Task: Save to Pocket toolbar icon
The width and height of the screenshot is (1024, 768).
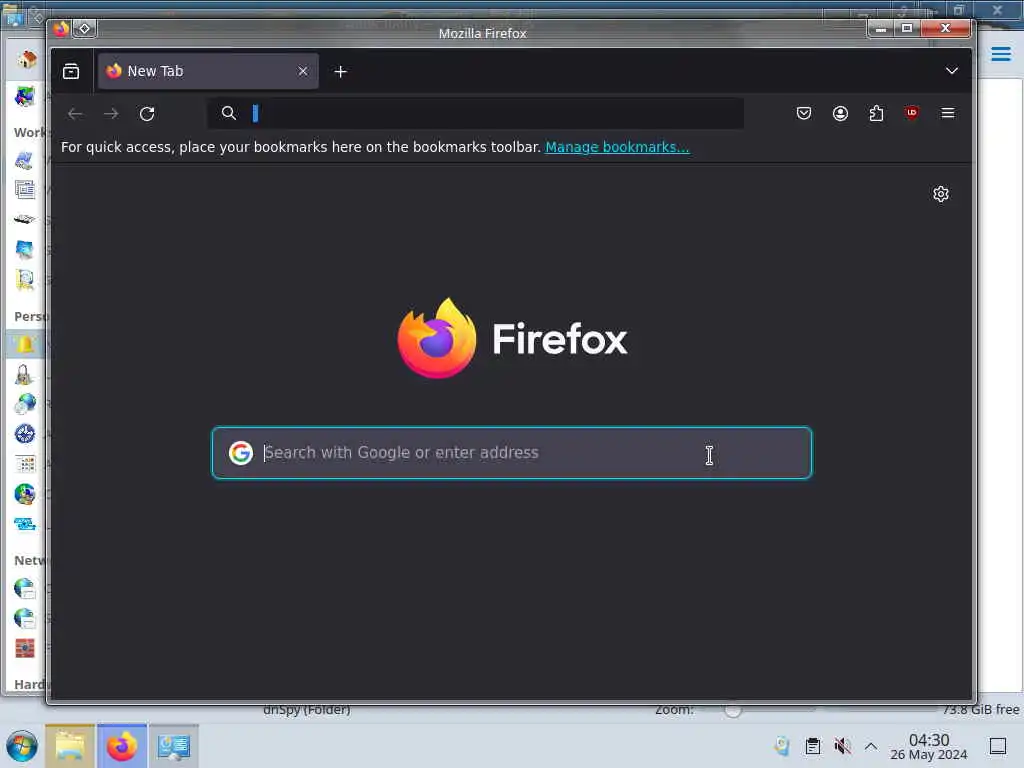Action: pos(804,113)
